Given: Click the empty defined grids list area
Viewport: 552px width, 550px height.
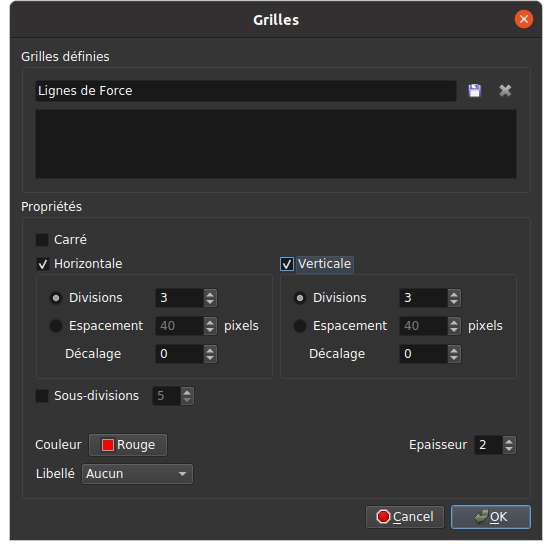Looking at the screenshot, I should coord(276,144).
